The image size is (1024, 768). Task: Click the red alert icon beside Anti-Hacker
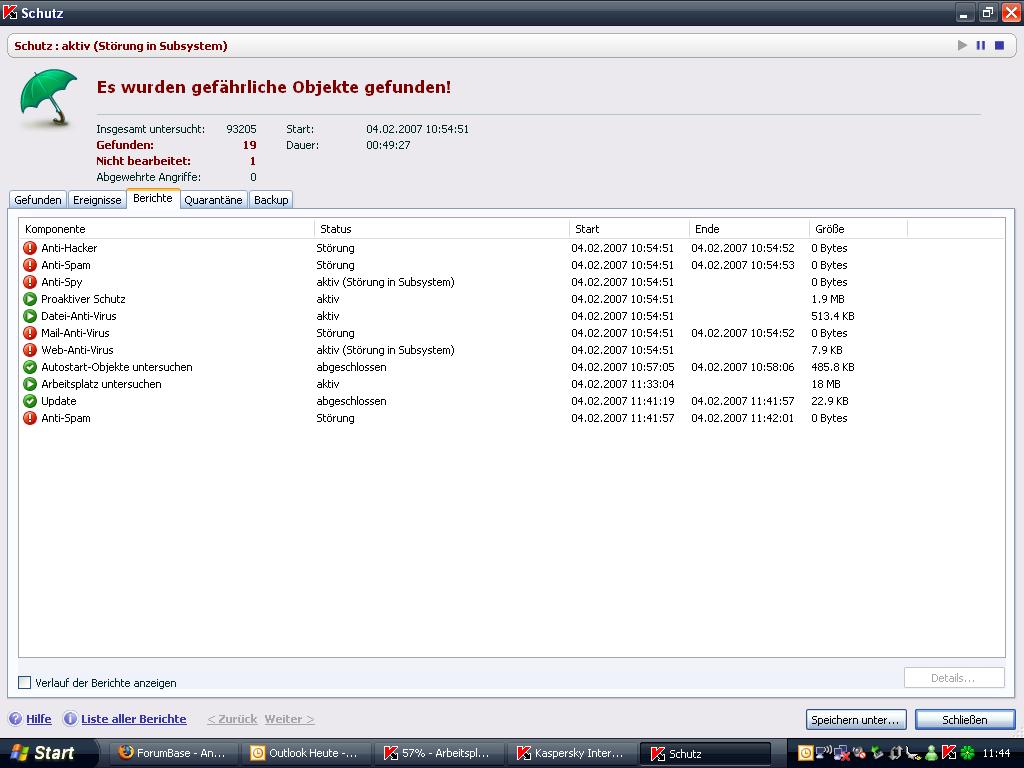tap(30, 248)
